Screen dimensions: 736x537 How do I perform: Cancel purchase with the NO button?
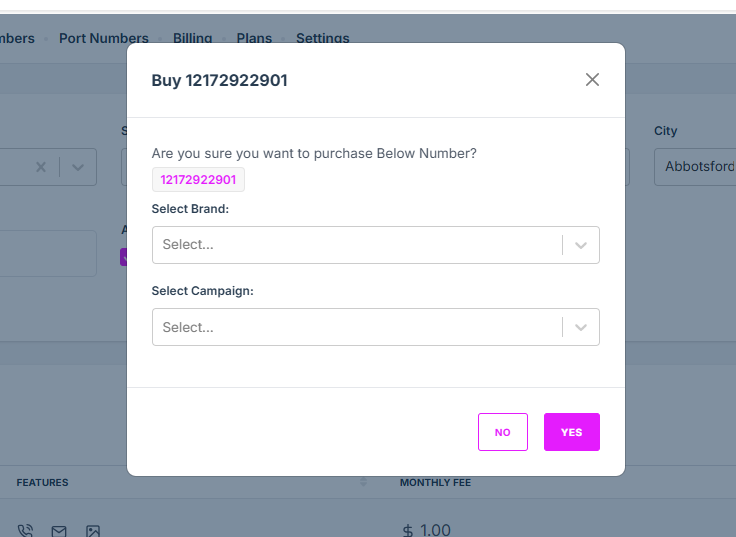[x=502, y=432]
